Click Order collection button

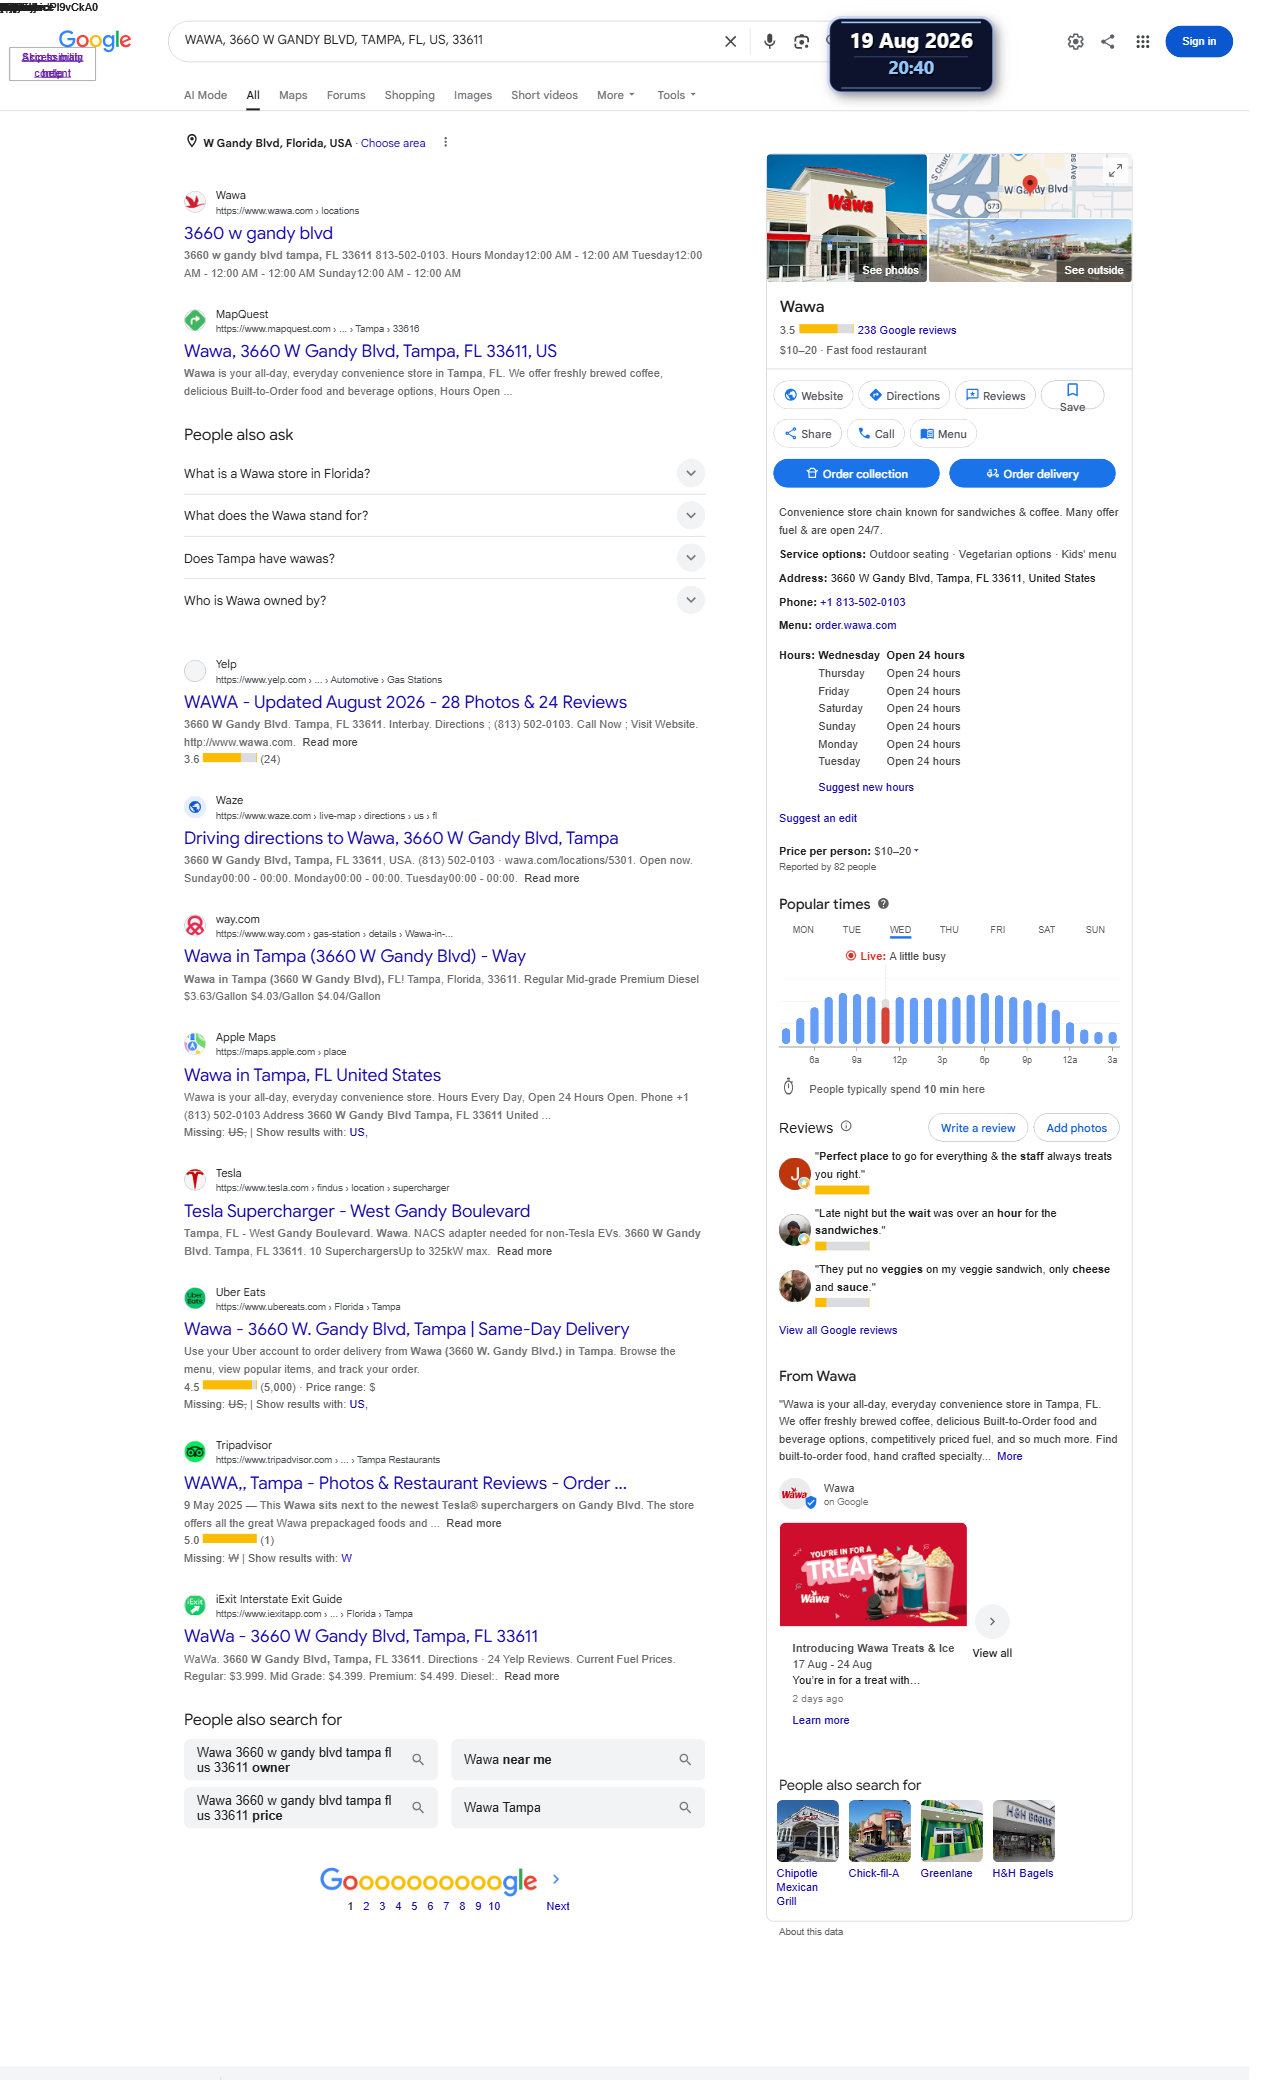point(856,473)
